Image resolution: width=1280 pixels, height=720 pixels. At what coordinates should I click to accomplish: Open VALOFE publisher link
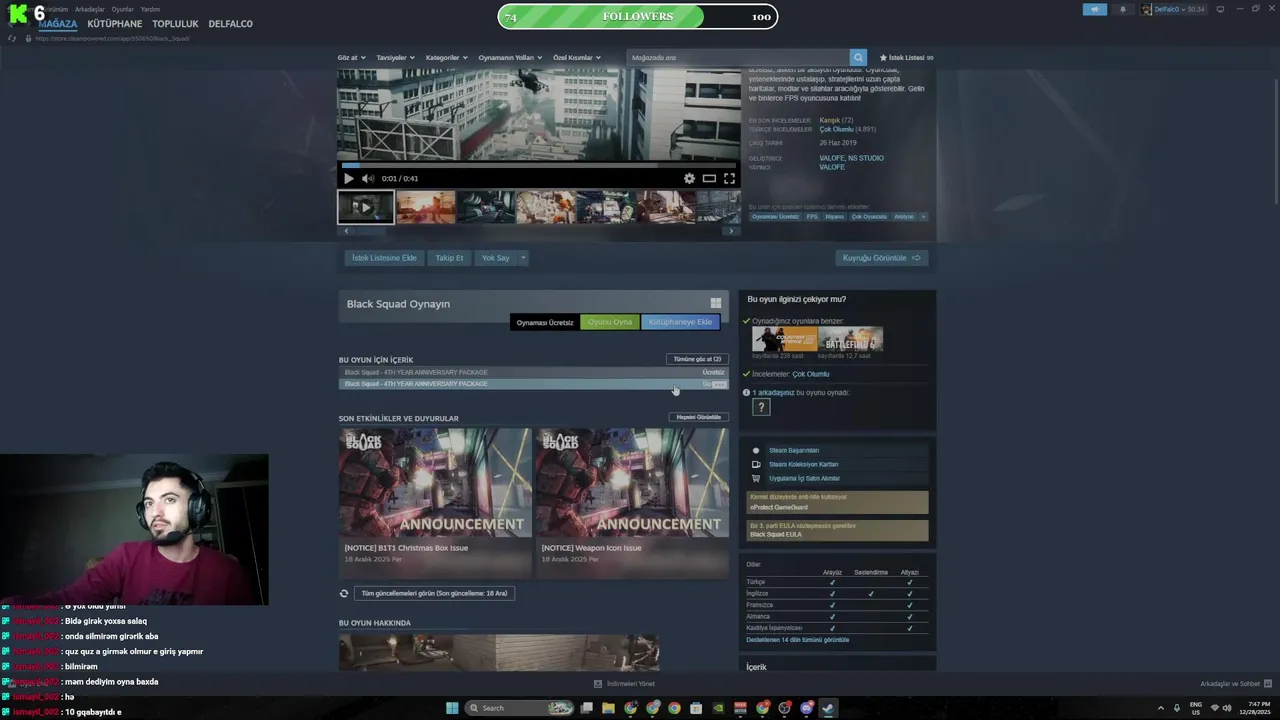[x=832, y=167]
